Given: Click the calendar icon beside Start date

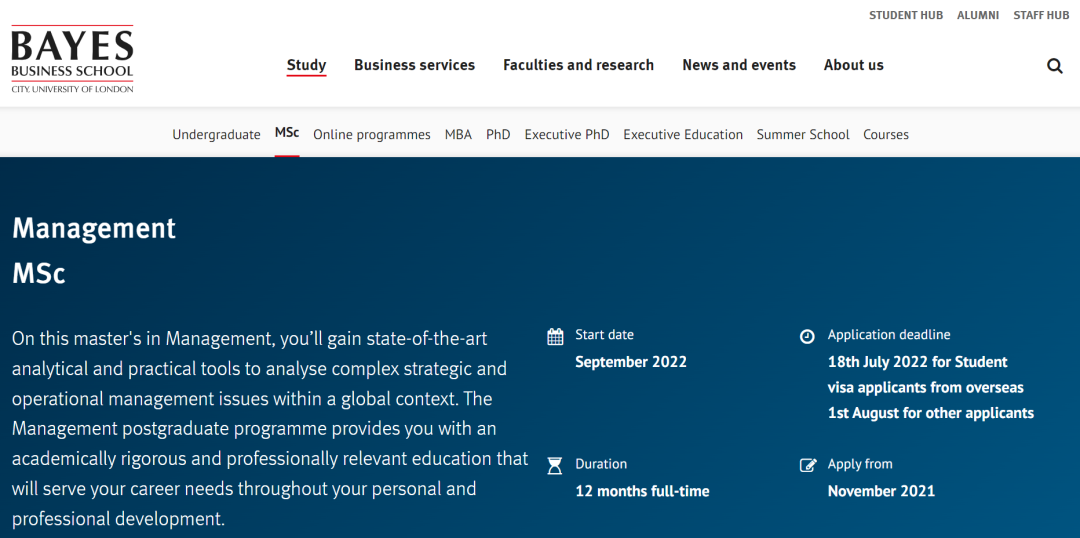Looking at the screenshot, I should [x=555, y=336].
